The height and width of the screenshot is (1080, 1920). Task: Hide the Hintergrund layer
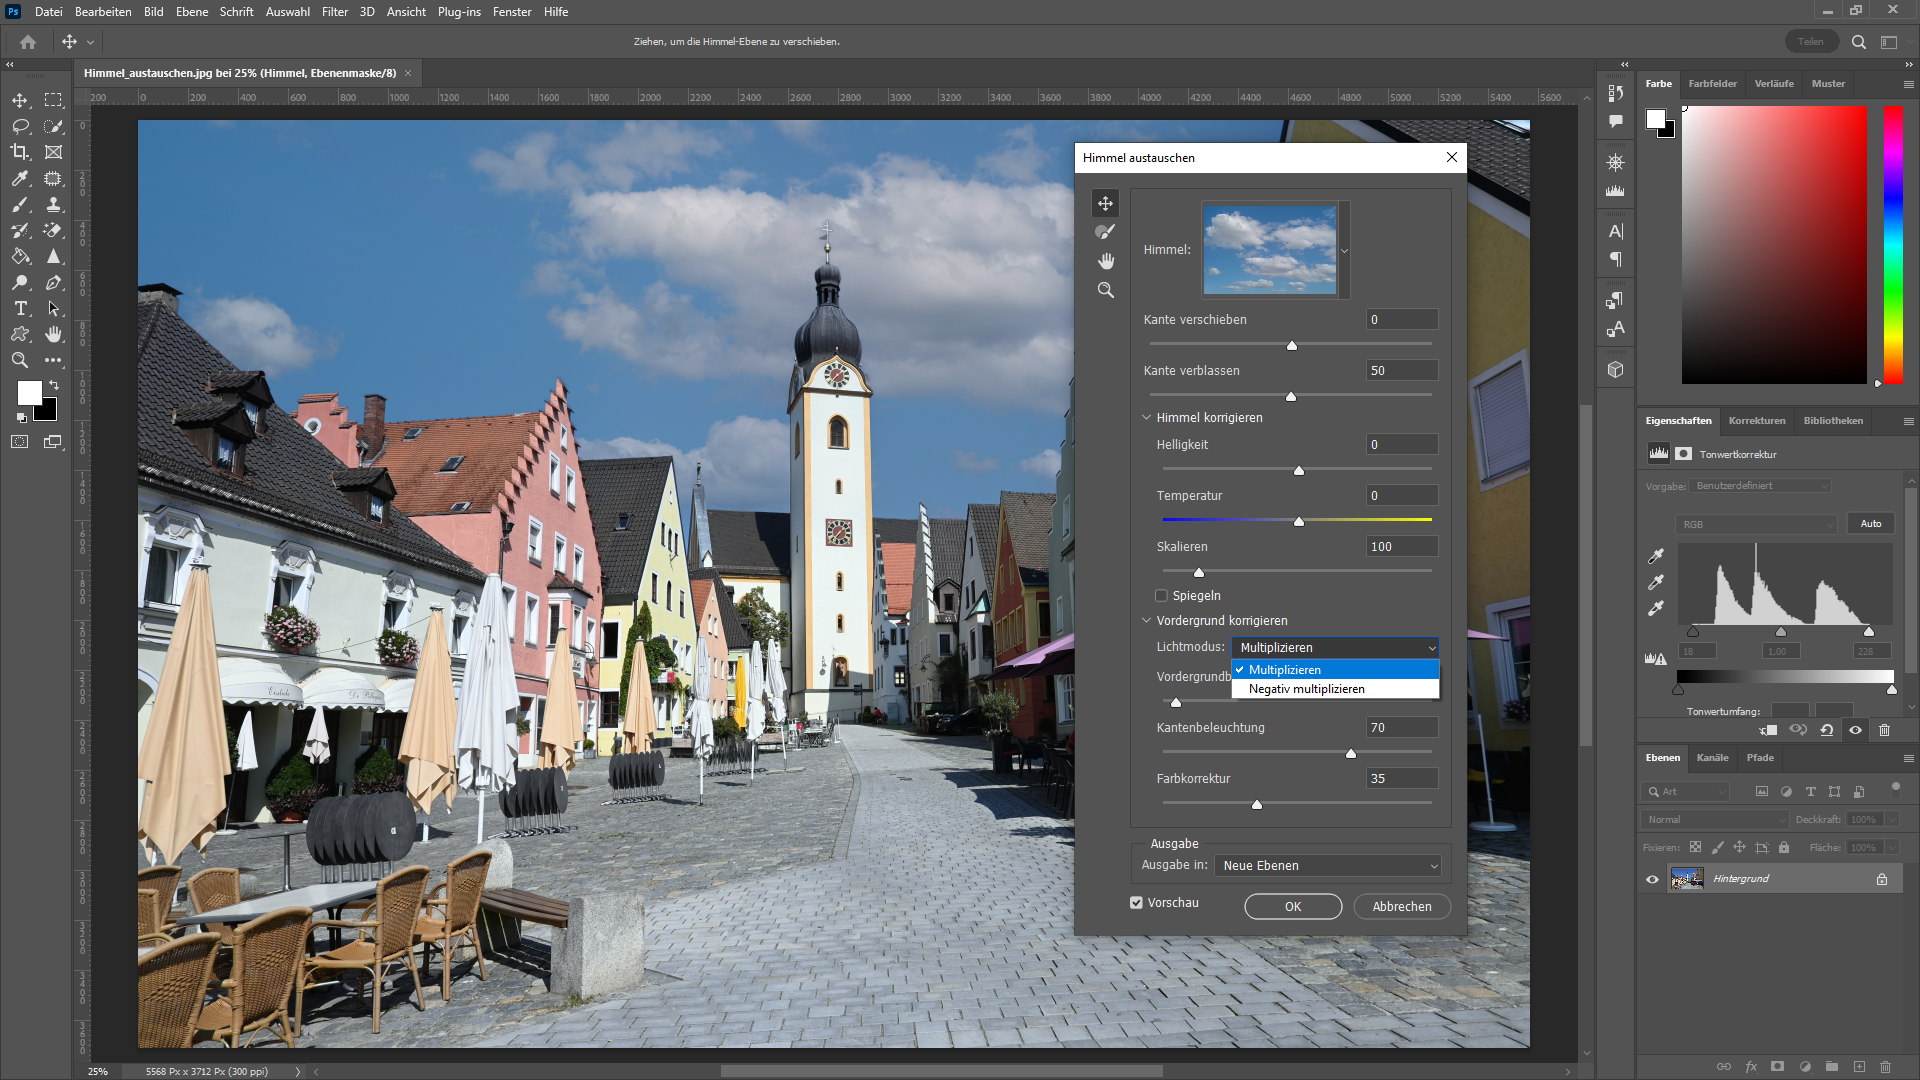tap(1652, 879)
